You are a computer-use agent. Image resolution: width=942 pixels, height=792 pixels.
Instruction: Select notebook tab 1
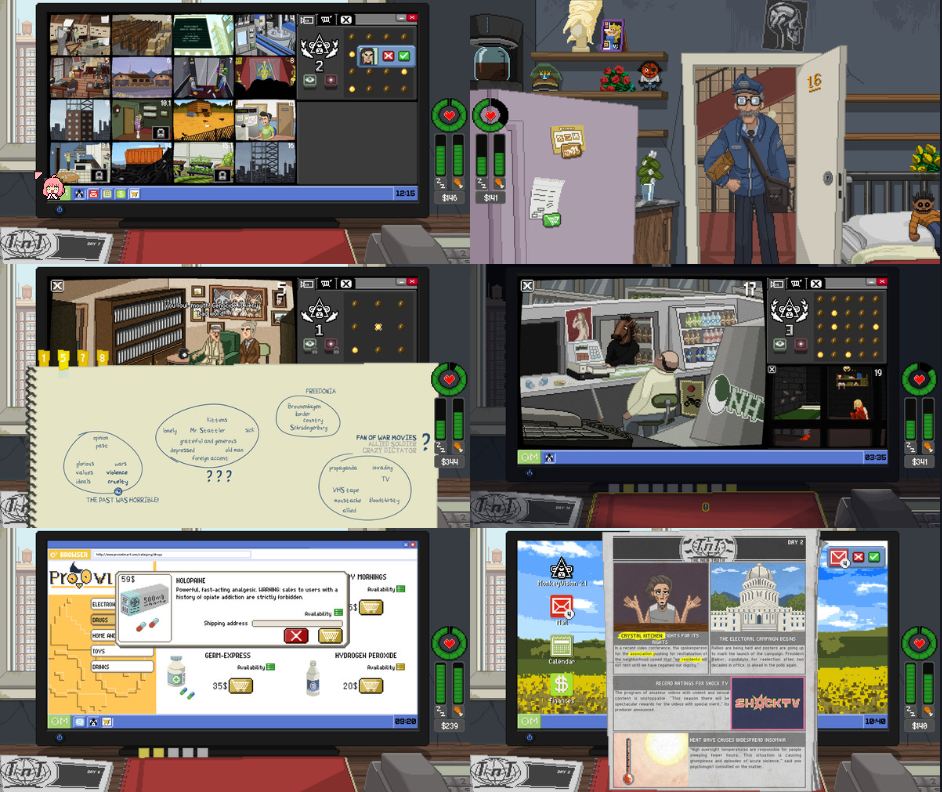(44, 358)
